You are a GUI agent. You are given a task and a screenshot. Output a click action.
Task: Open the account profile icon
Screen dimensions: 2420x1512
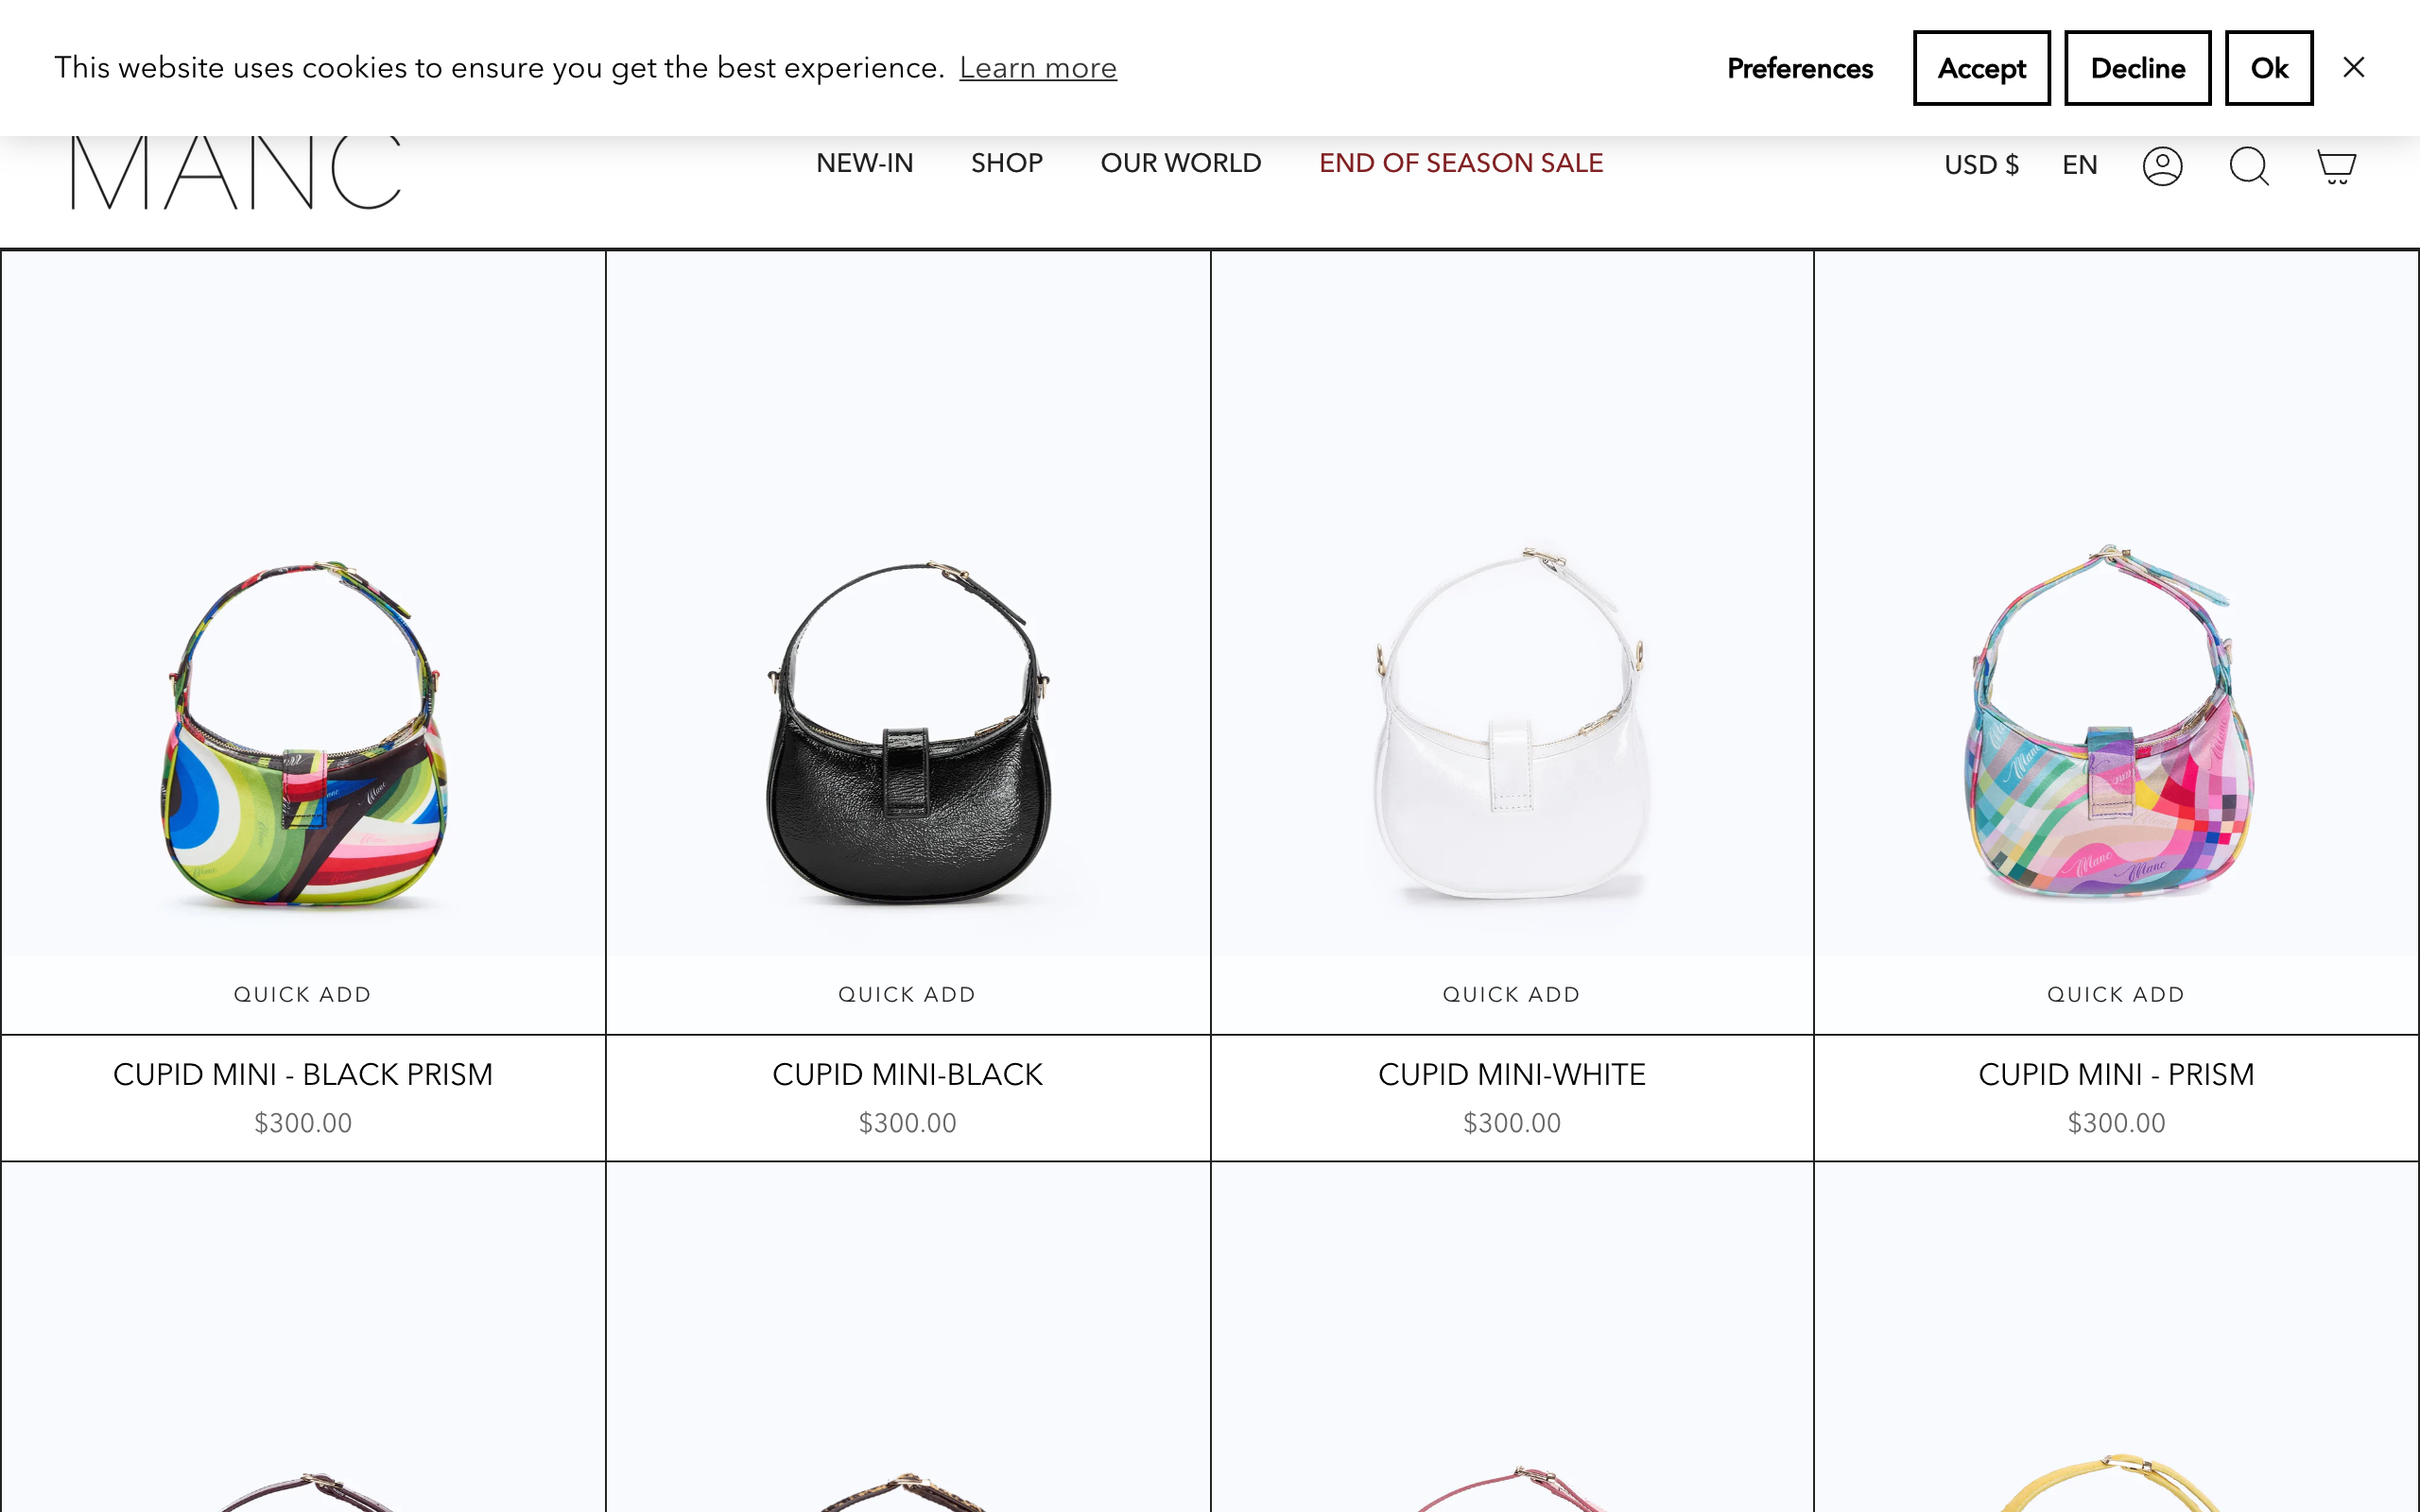coord(2162,165)
